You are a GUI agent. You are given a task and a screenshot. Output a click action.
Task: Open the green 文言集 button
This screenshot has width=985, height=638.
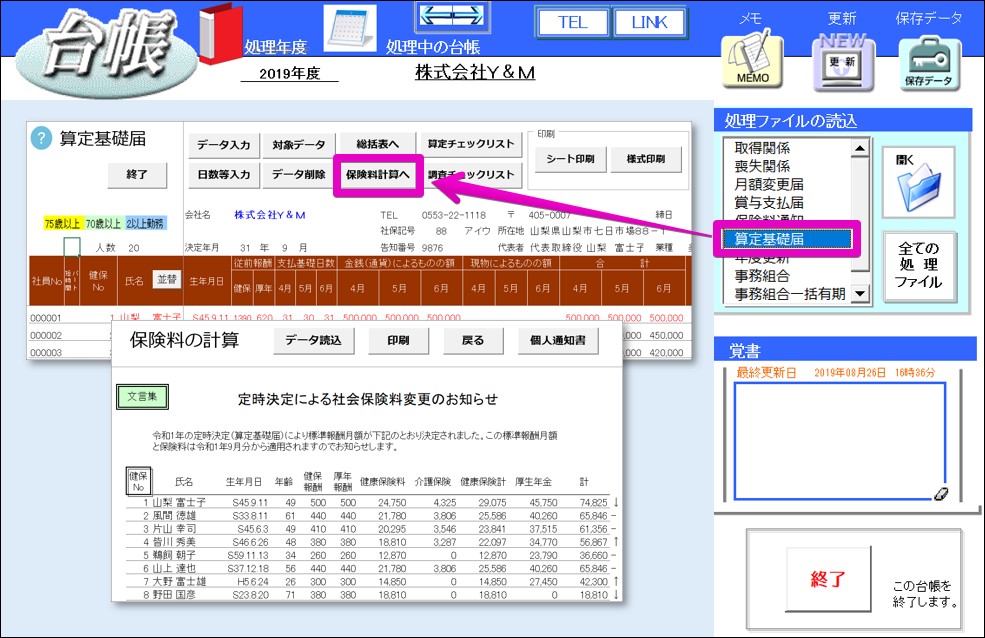tap(142, 397)
